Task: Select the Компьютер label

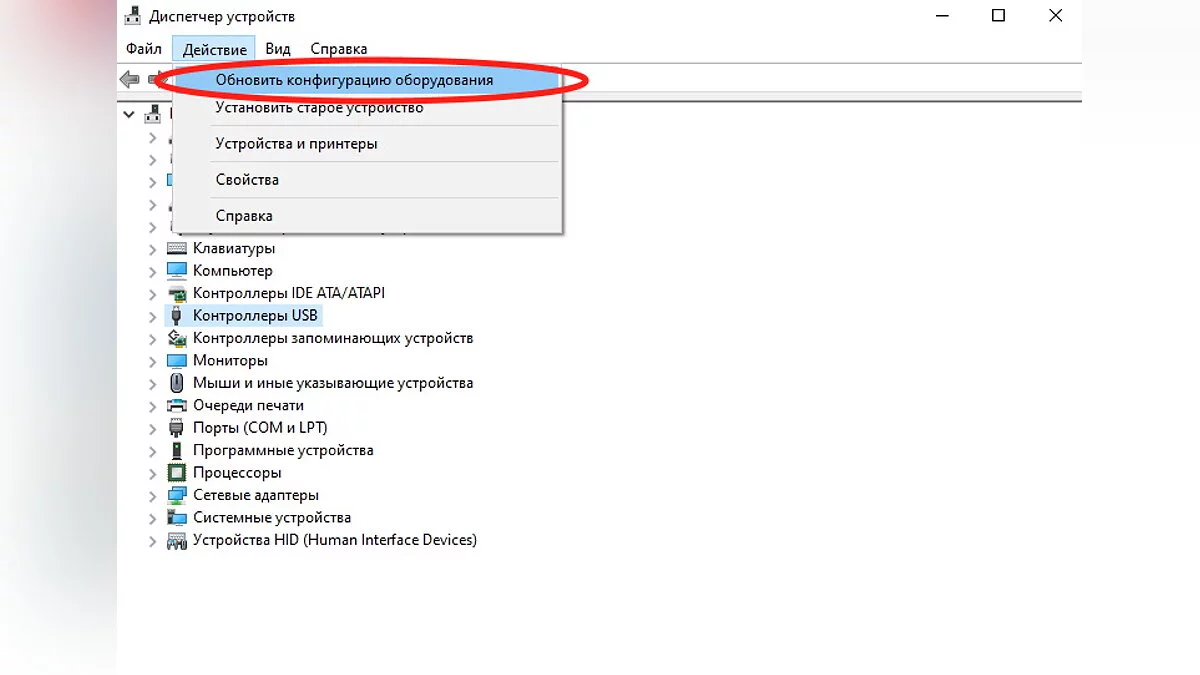Action: (x=233, y=270)
